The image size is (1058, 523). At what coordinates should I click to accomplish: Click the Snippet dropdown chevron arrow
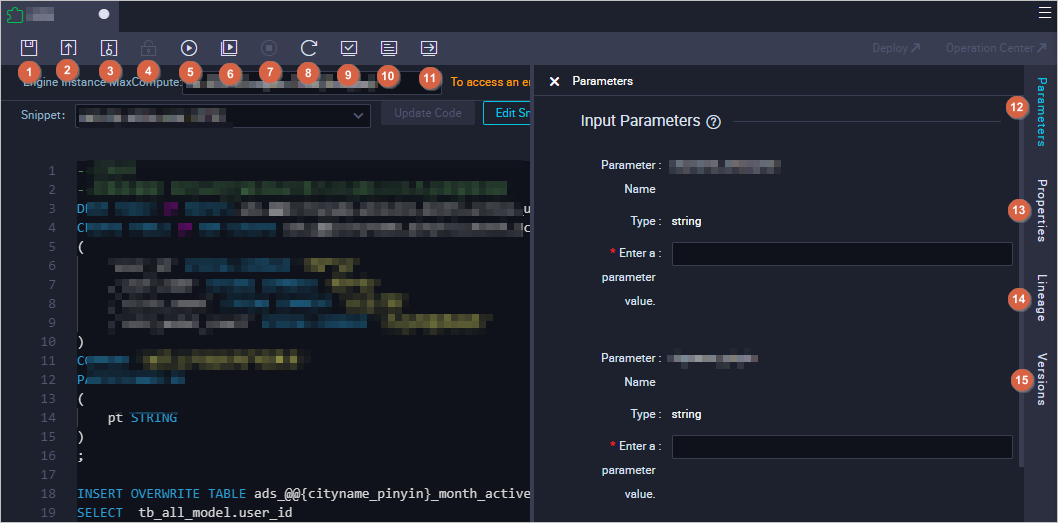(x=358, y=116)
